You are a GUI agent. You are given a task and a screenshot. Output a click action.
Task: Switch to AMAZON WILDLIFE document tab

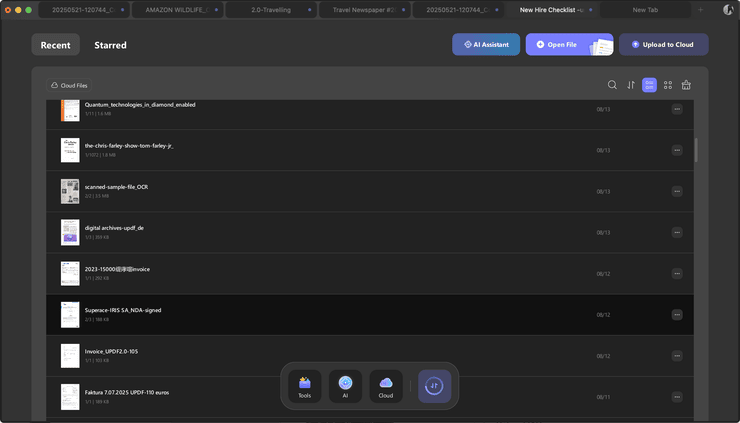(176, 9)
